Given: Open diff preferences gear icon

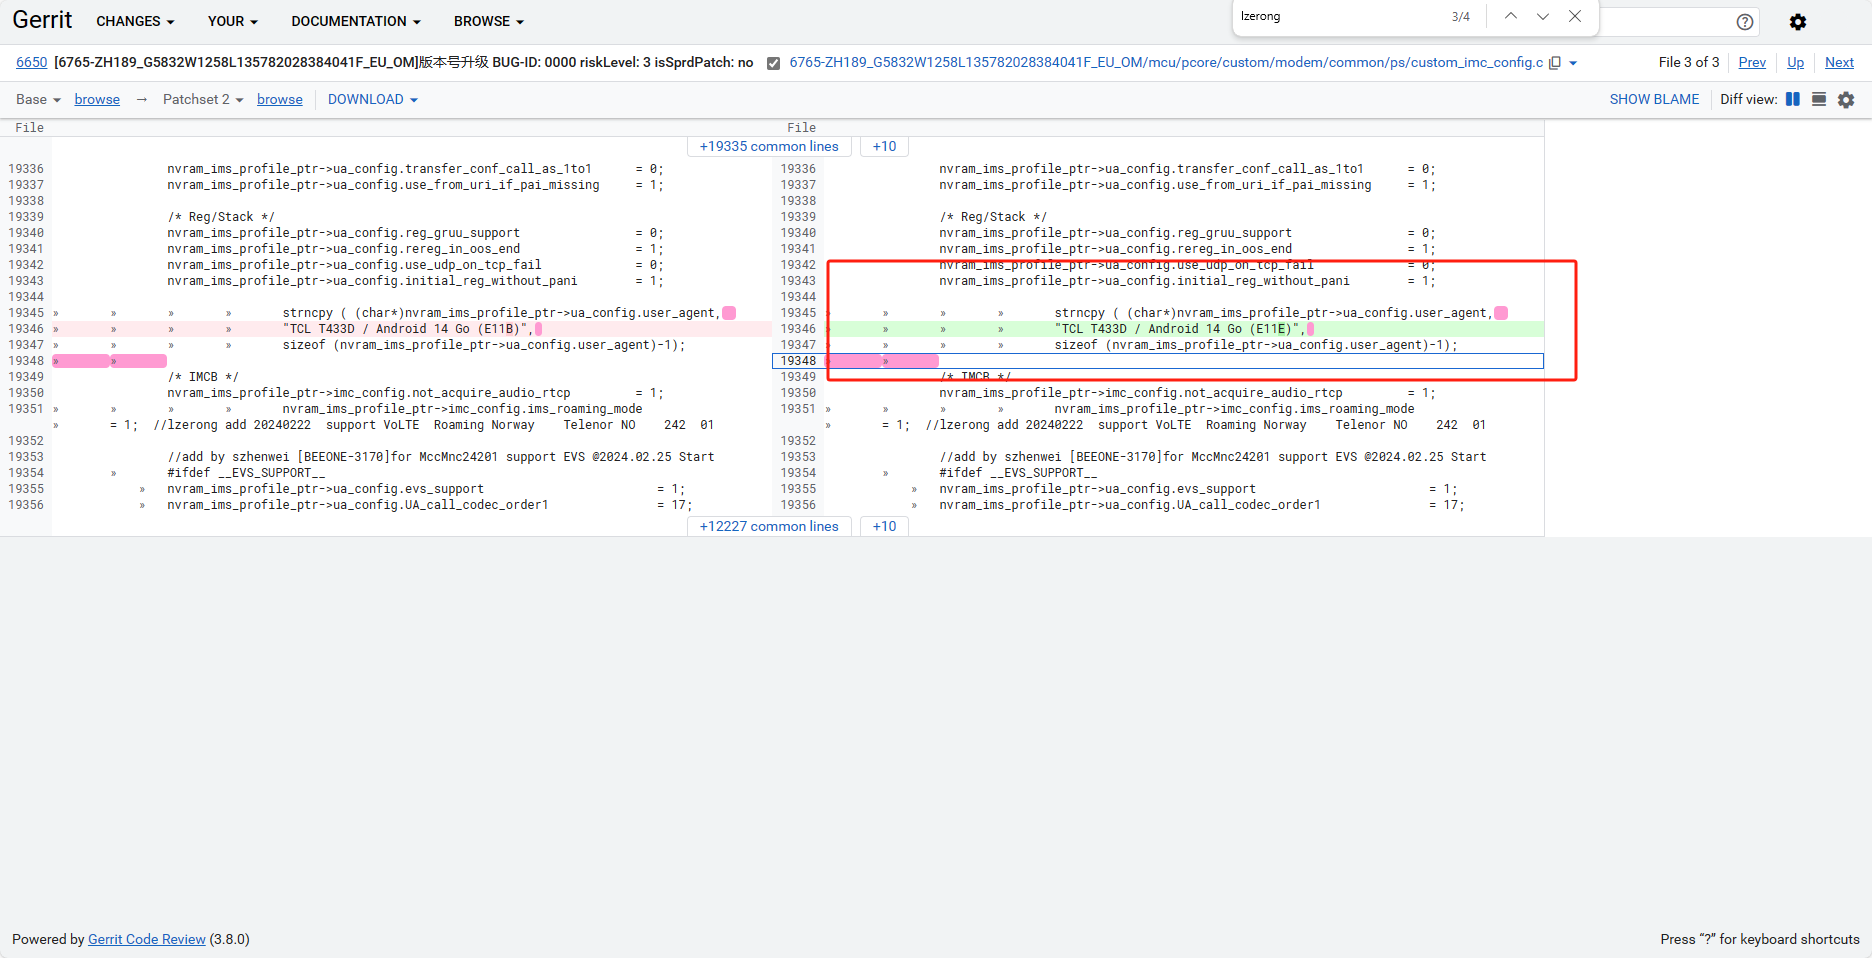Looking at the screenshot, I should click(1846, 100).
